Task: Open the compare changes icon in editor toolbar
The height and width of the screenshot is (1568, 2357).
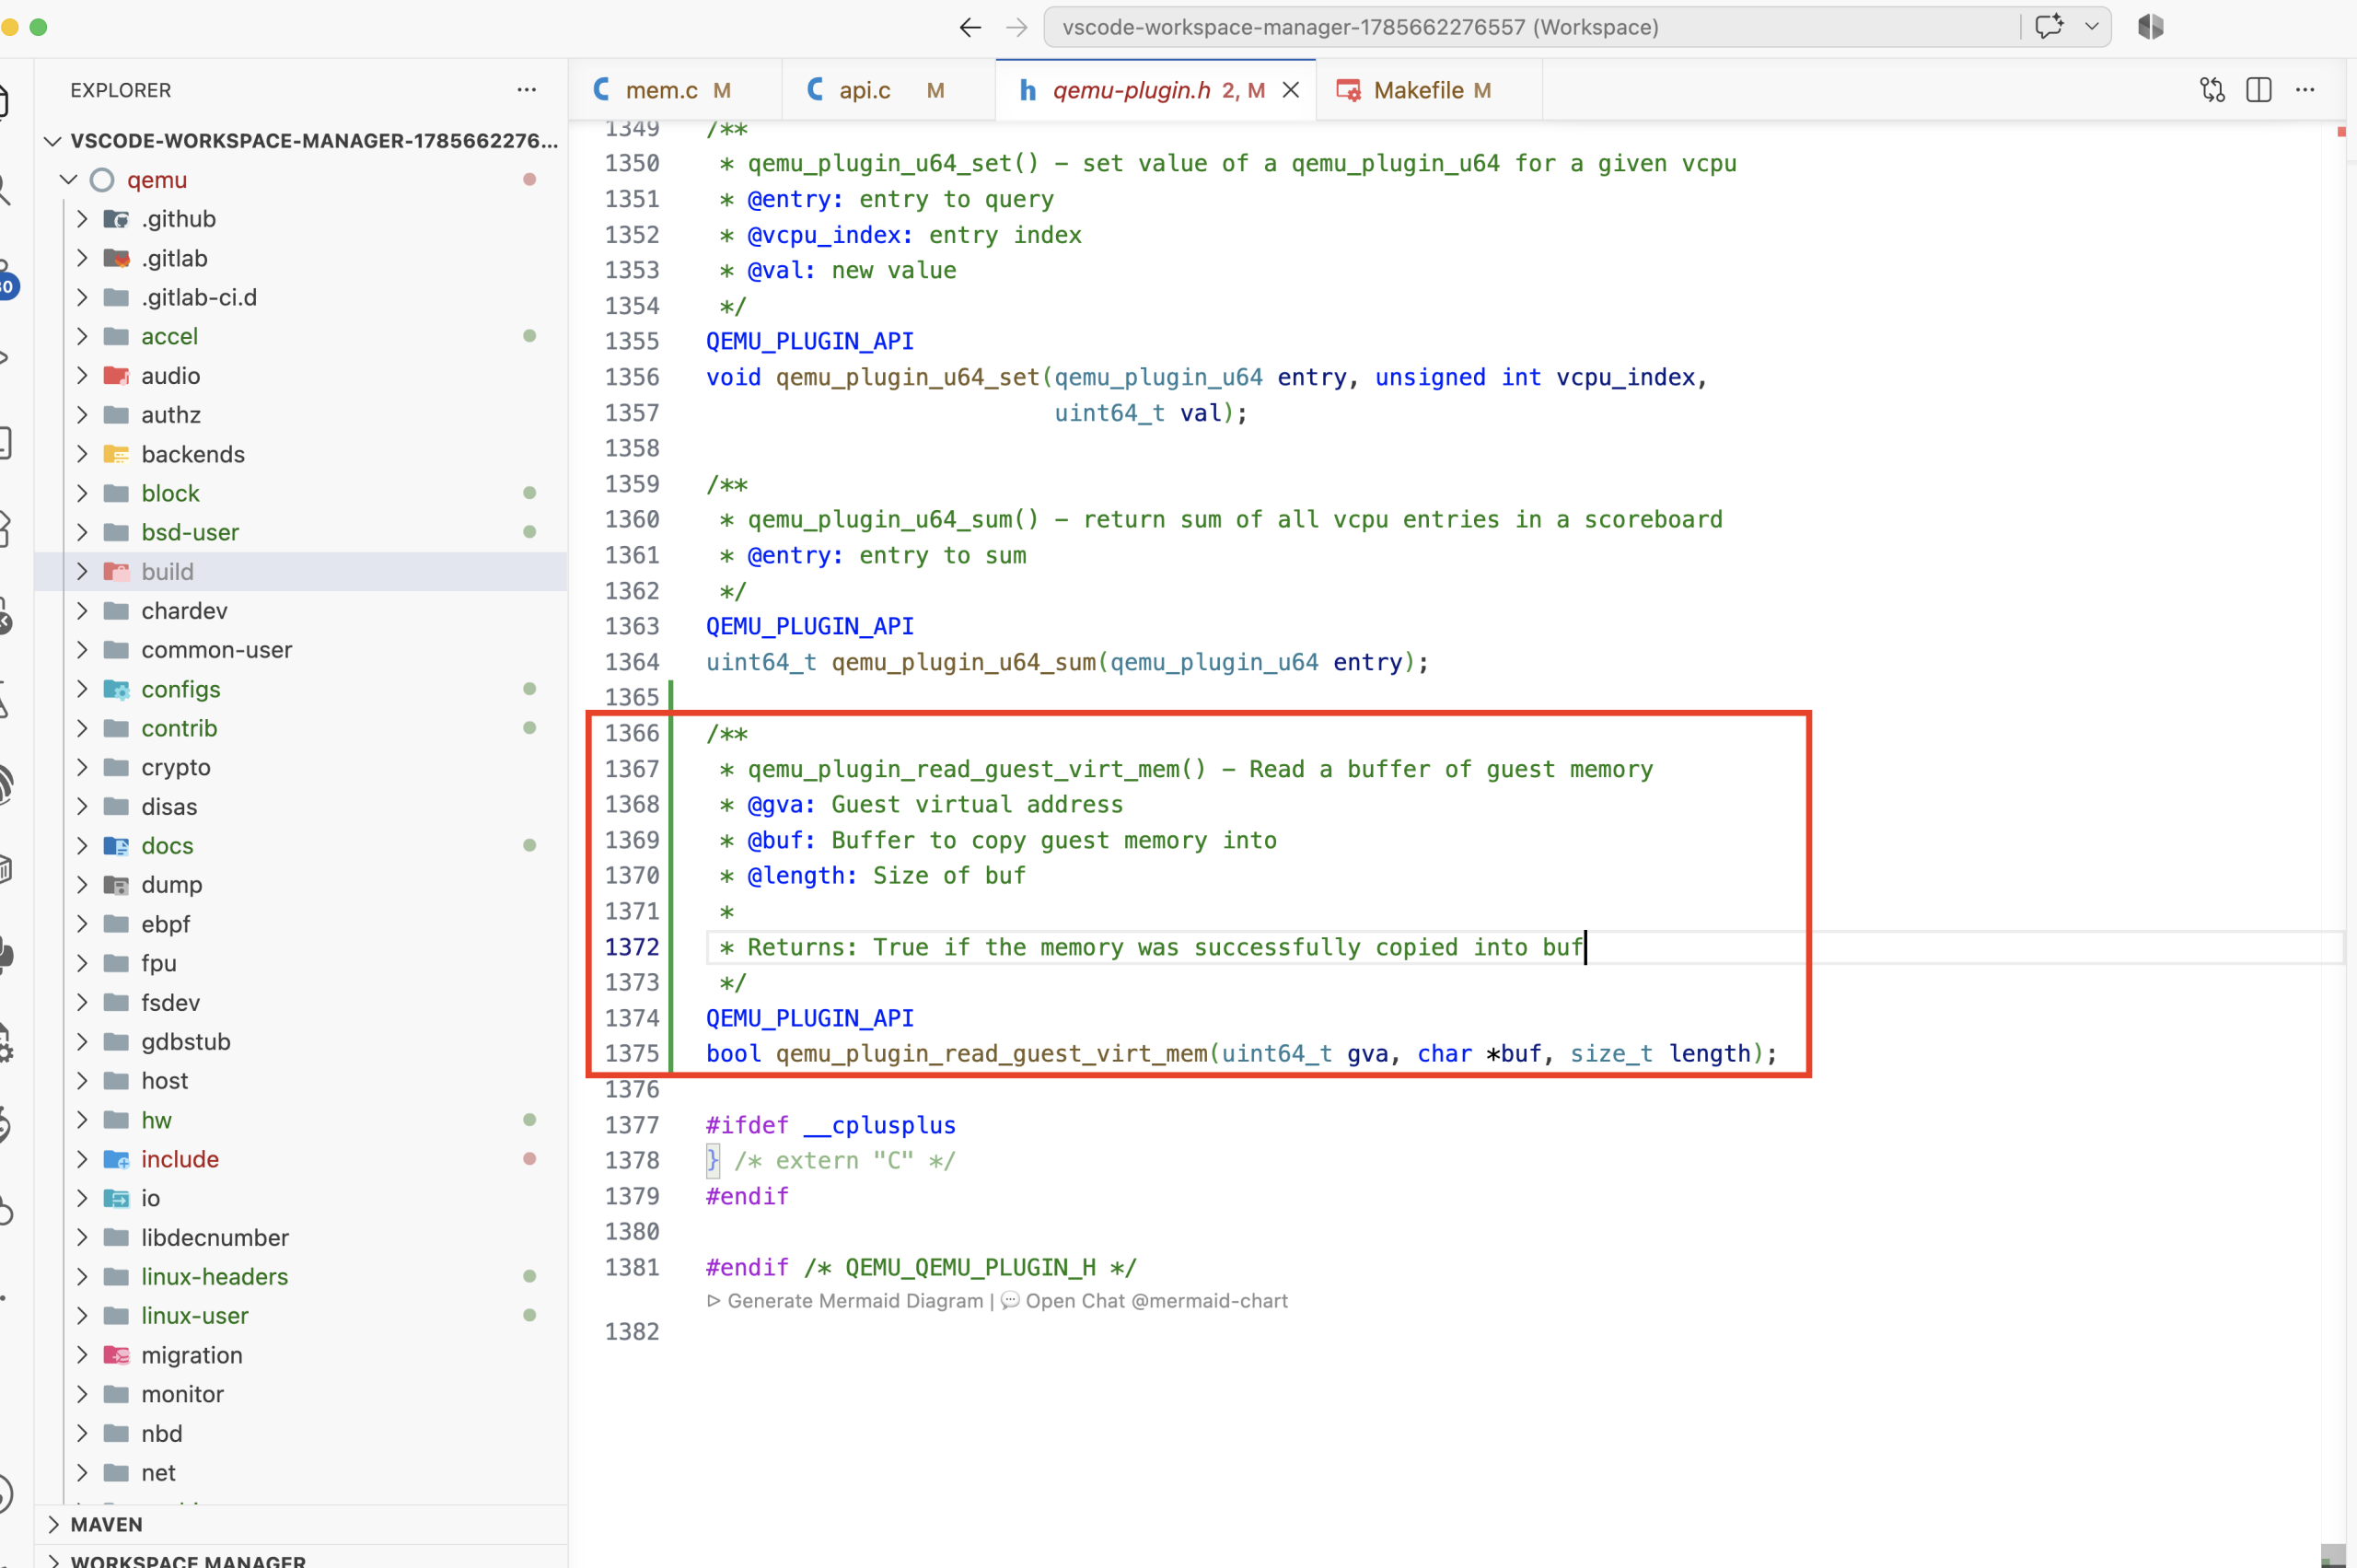Action: (x=2212, y=90)
